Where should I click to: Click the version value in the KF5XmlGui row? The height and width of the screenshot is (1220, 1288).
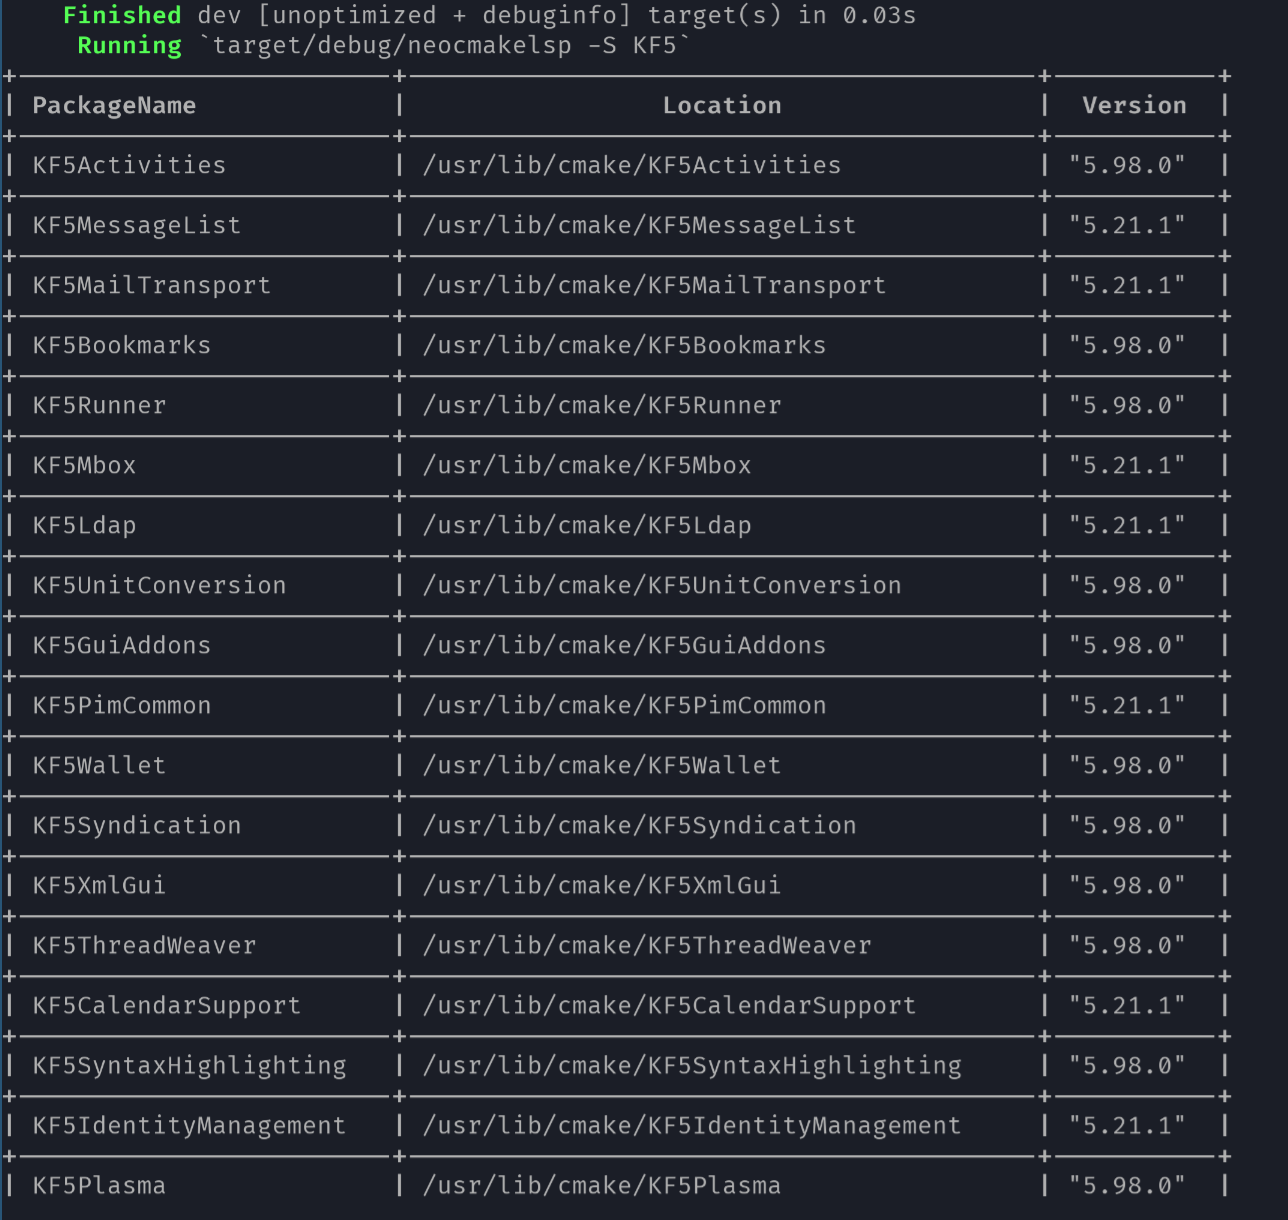pos(1127,886)
